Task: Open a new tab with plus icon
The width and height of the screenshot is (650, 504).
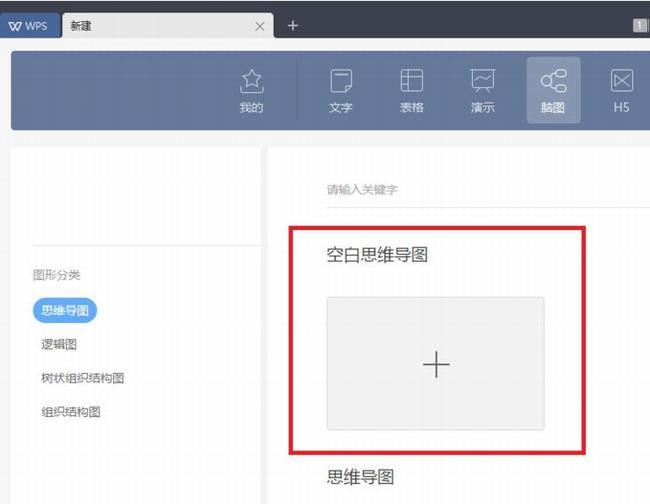Action: coord(293,26)
